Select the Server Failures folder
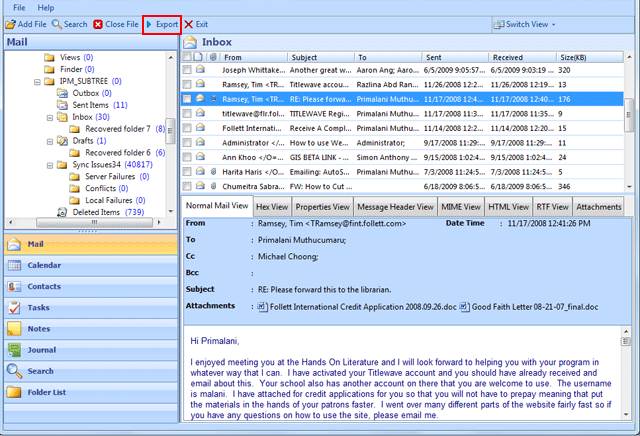 point(109,177)
